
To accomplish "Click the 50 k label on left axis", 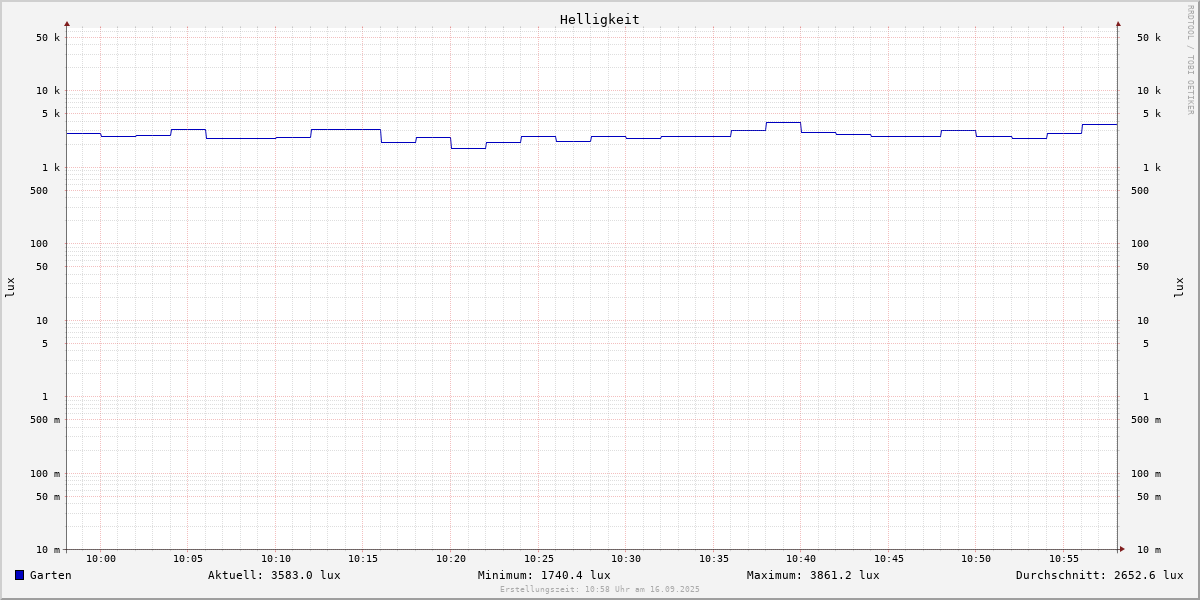I will pyautogui.click(x=48, y=38).
